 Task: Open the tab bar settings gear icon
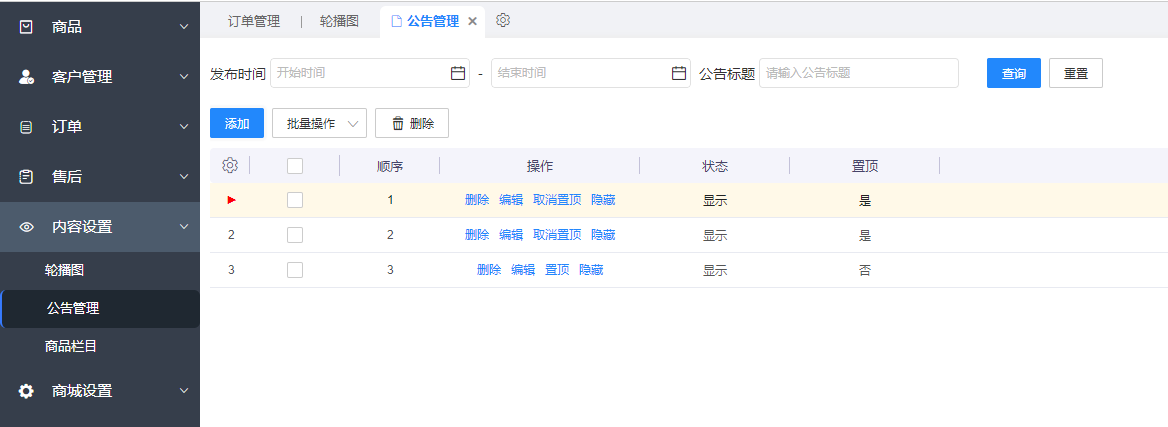pos(503,20)
